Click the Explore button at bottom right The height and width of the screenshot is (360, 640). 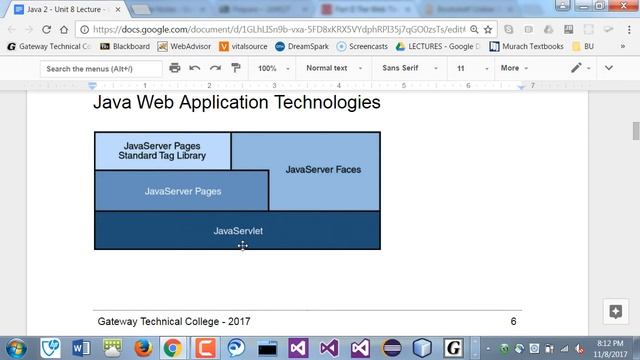616,312
